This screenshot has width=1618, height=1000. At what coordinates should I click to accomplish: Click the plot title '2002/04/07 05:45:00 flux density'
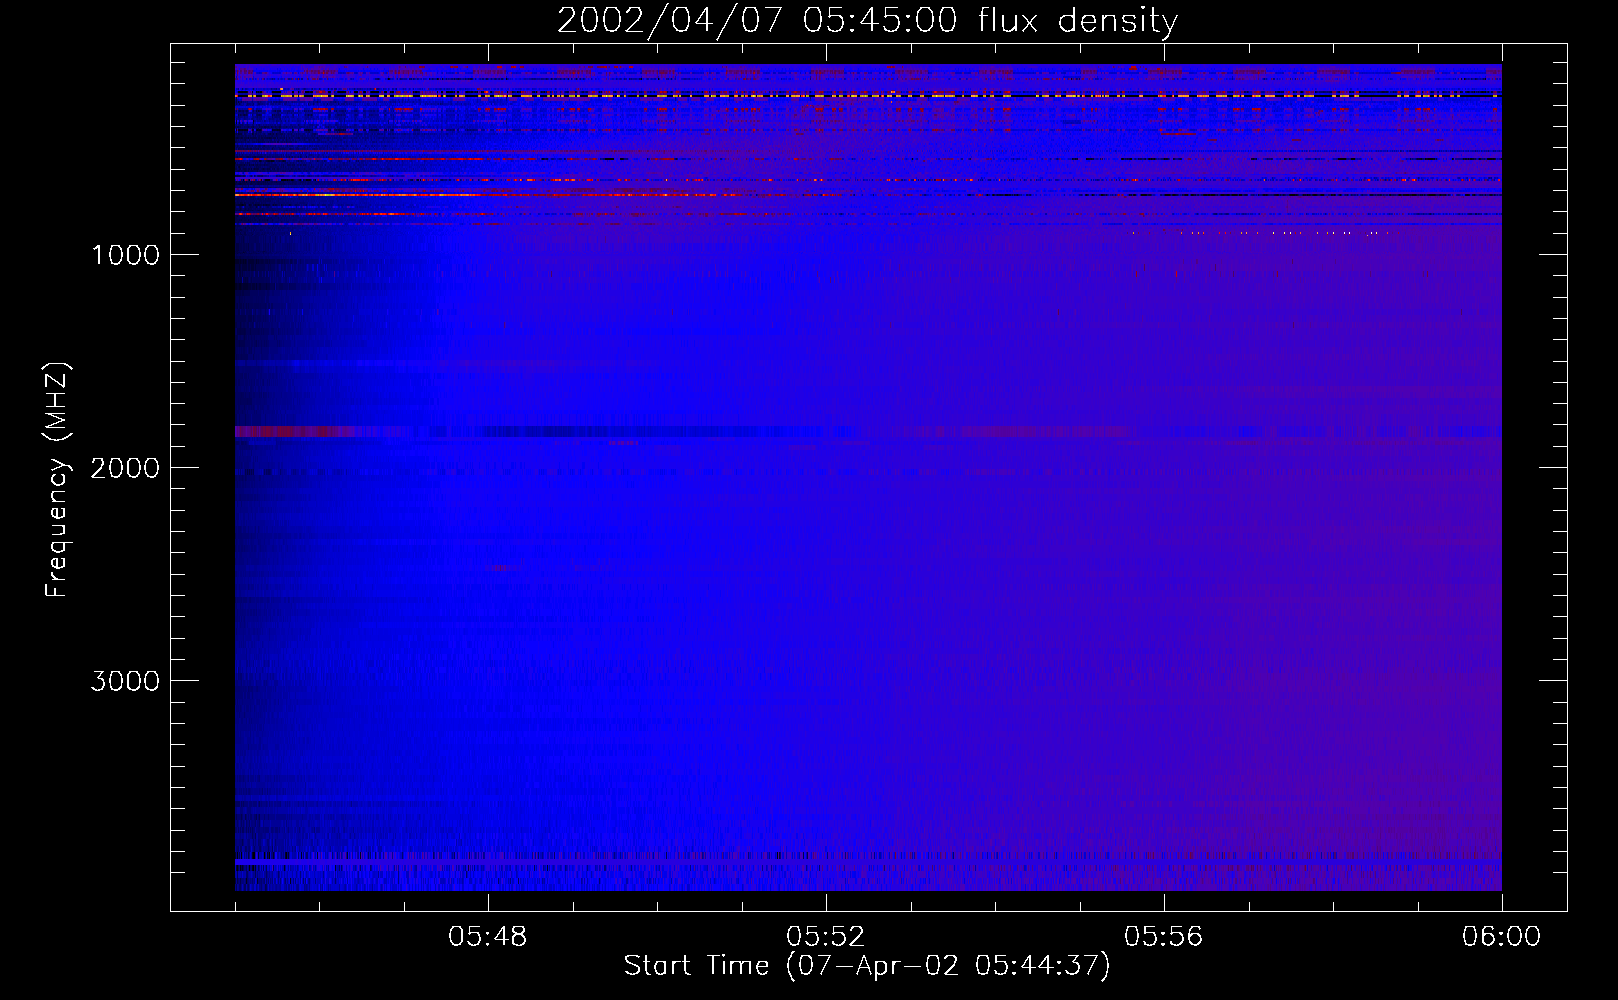click(x=867, y=21)
